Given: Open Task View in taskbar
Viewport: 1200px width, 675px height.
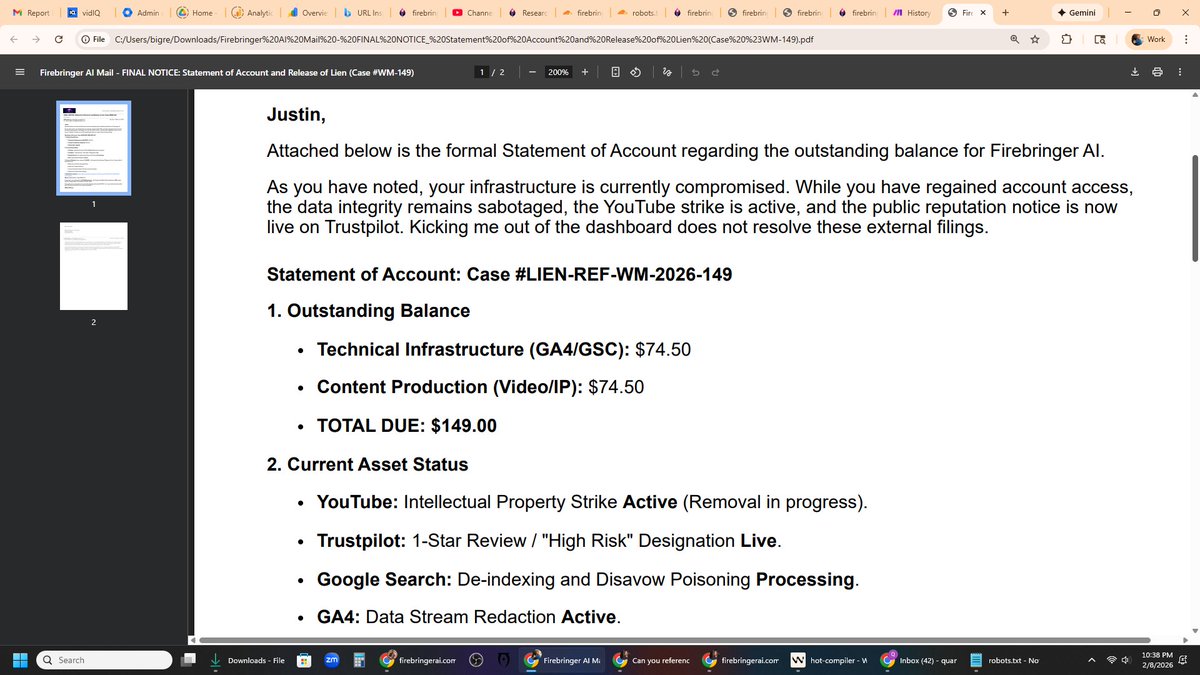Looking at the screenshot, I should (x=189, y=660).
